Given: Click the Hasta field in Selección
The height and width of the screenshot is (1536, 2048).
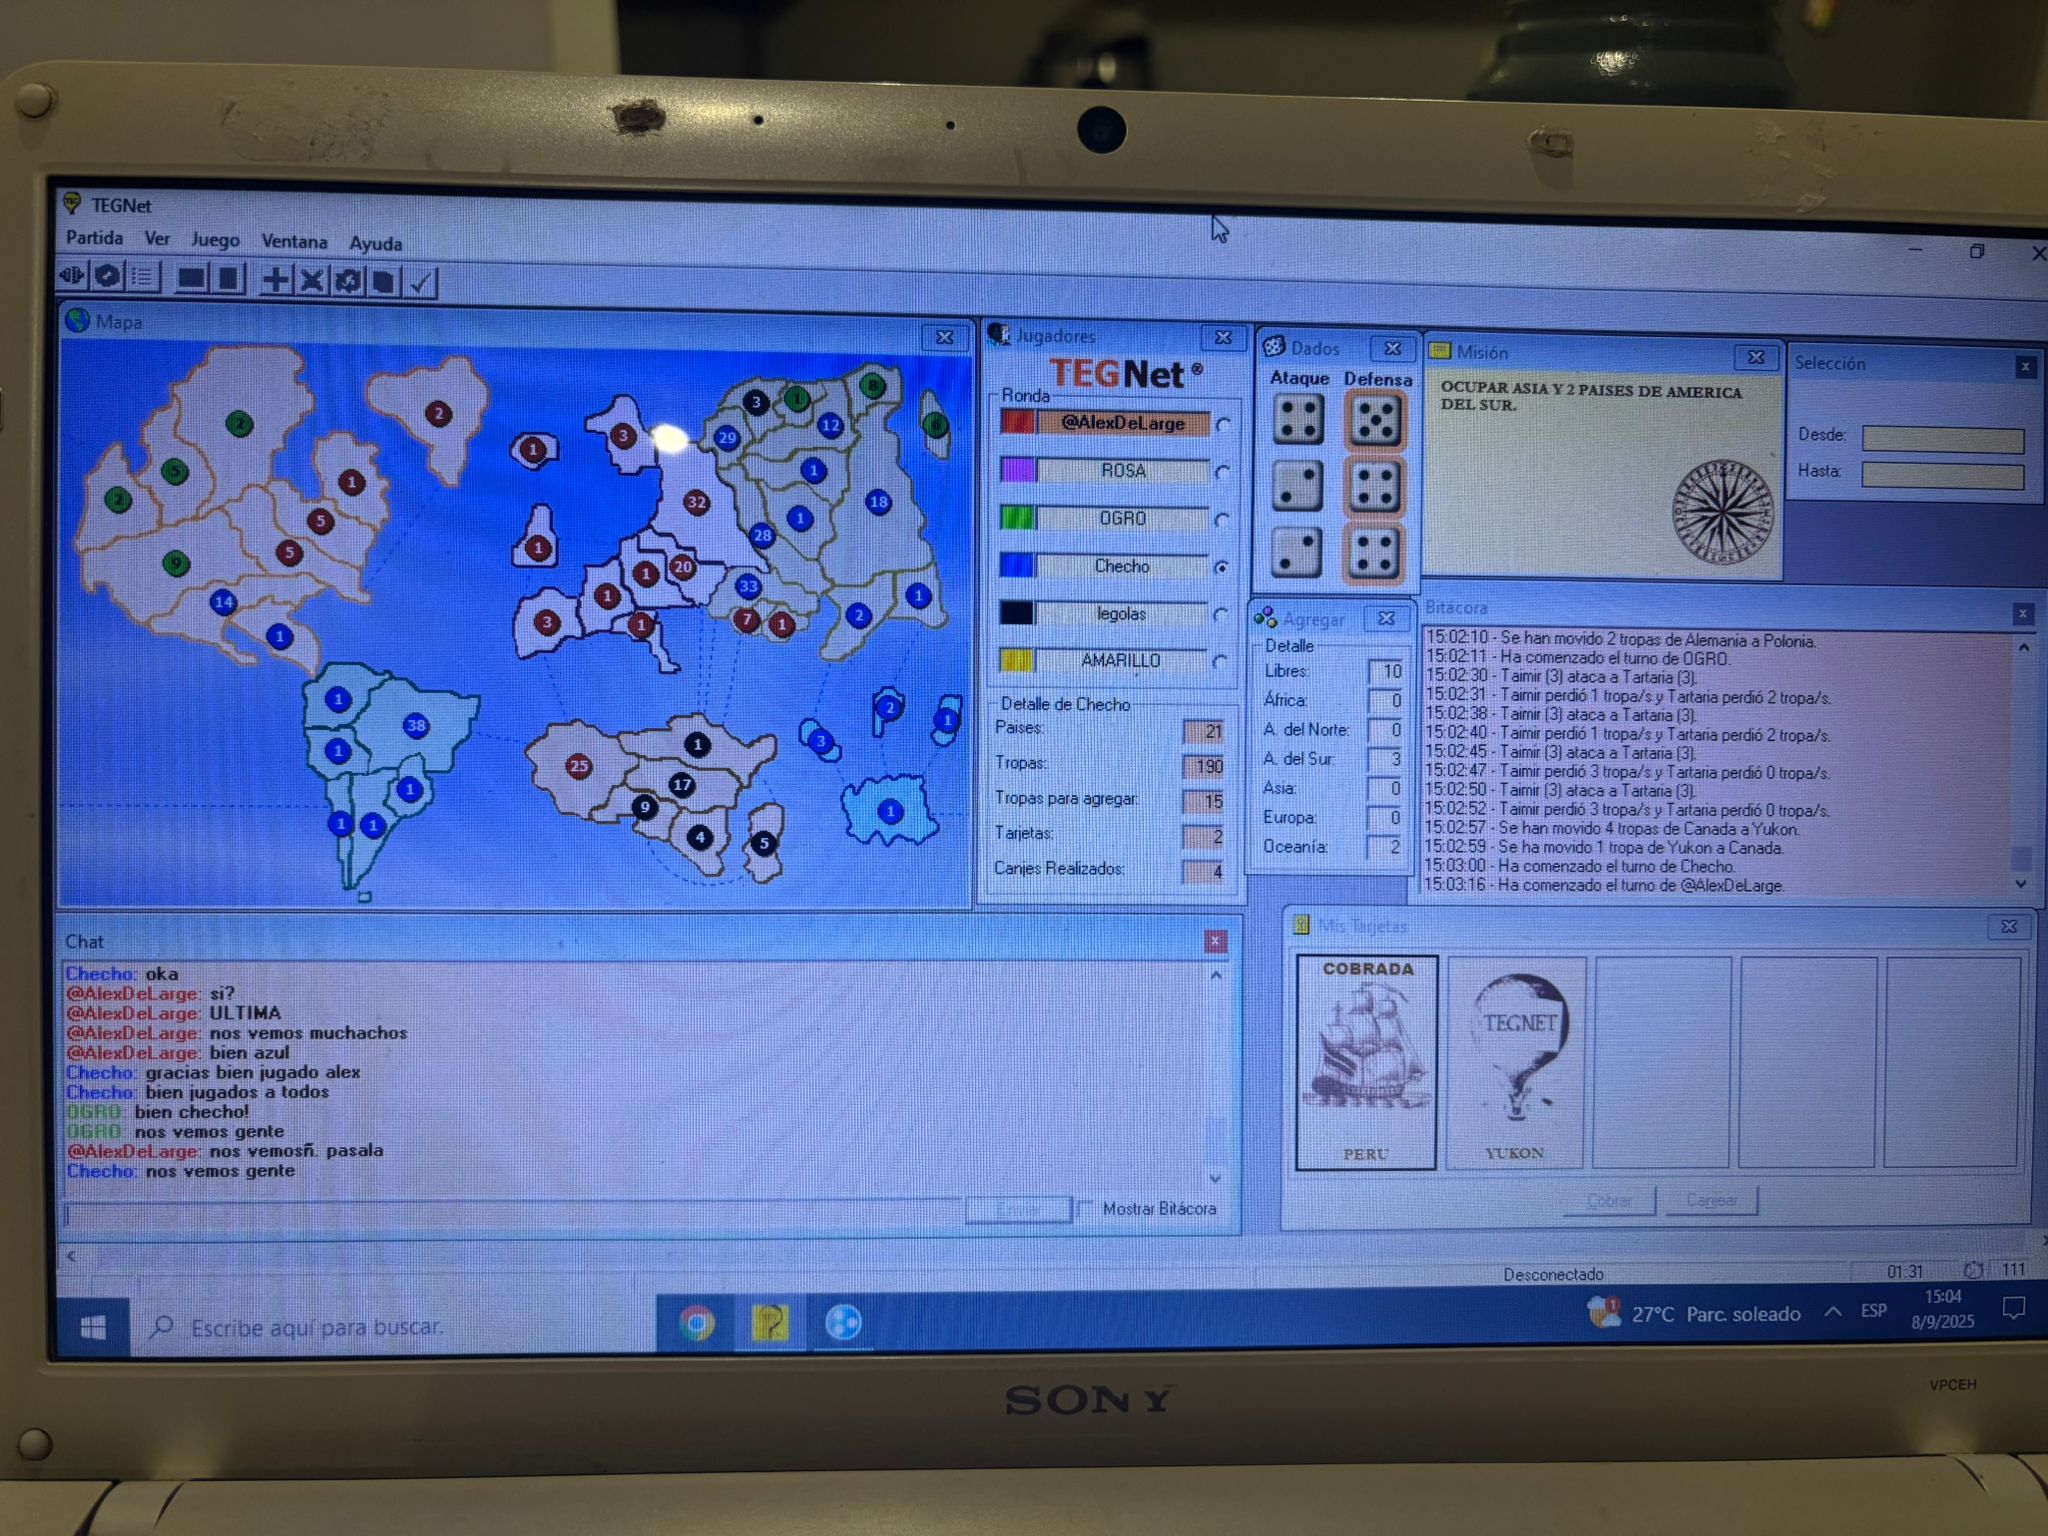Looking at the screenshot, I should 1942,475.
